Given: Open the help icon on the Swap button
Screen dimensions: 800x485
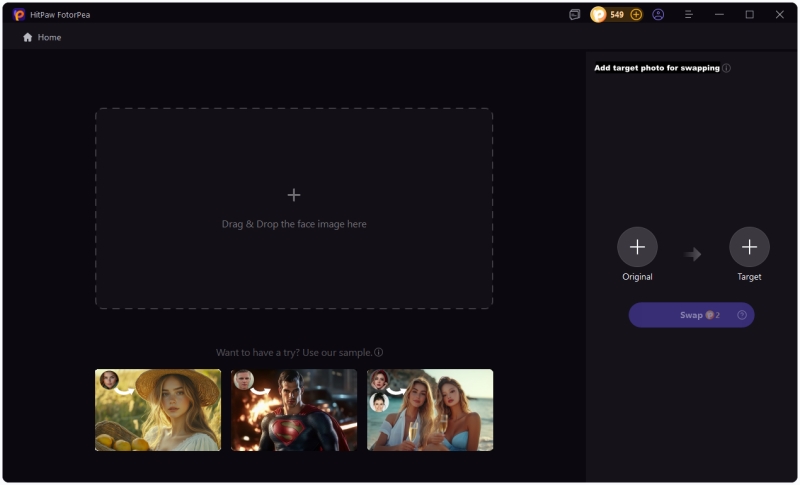Looking at the screenshot, I should pos(742,315).
